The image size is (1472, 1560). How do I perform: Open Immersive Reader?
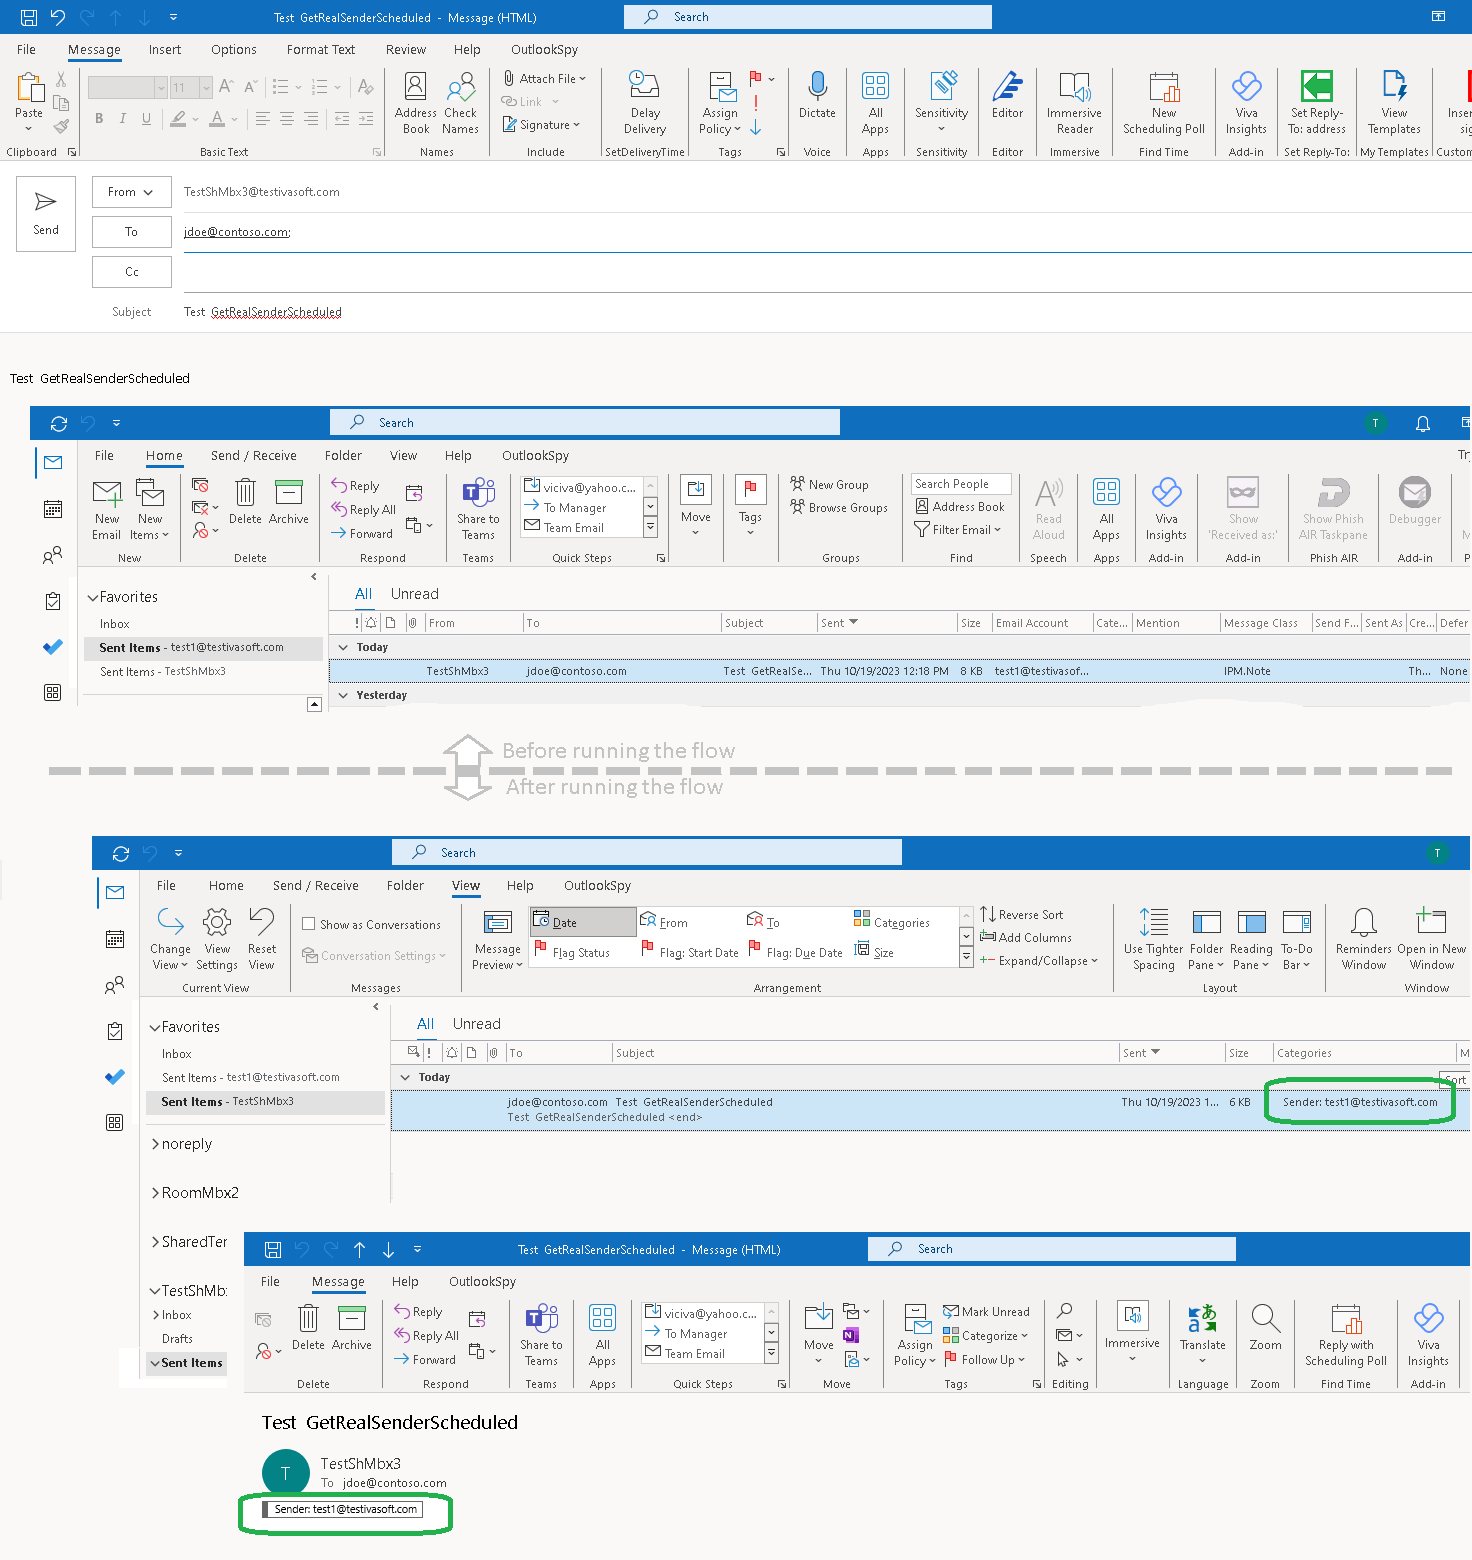pyautogui.click(x=1074, y=102)
